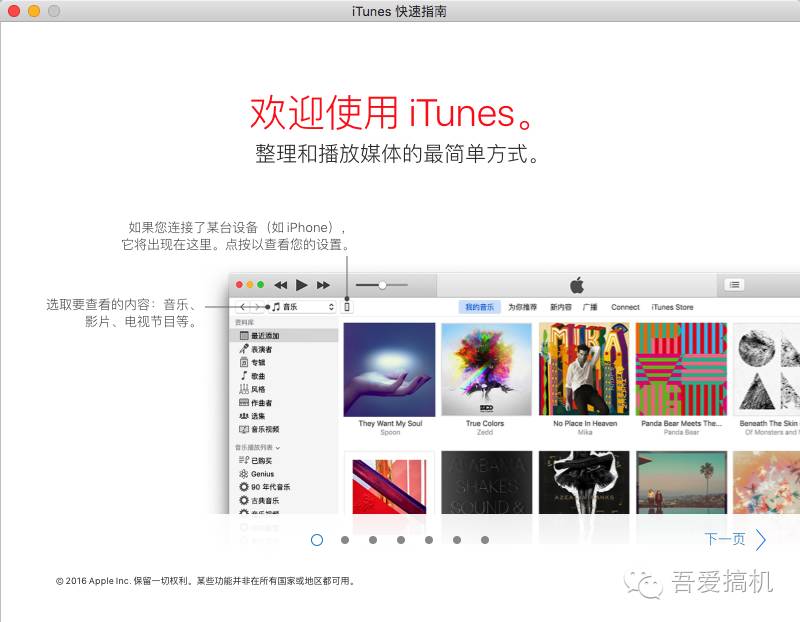Open the 90 年代音乐 smart playlist
This screenshot has height=622, width=800.
270,488
